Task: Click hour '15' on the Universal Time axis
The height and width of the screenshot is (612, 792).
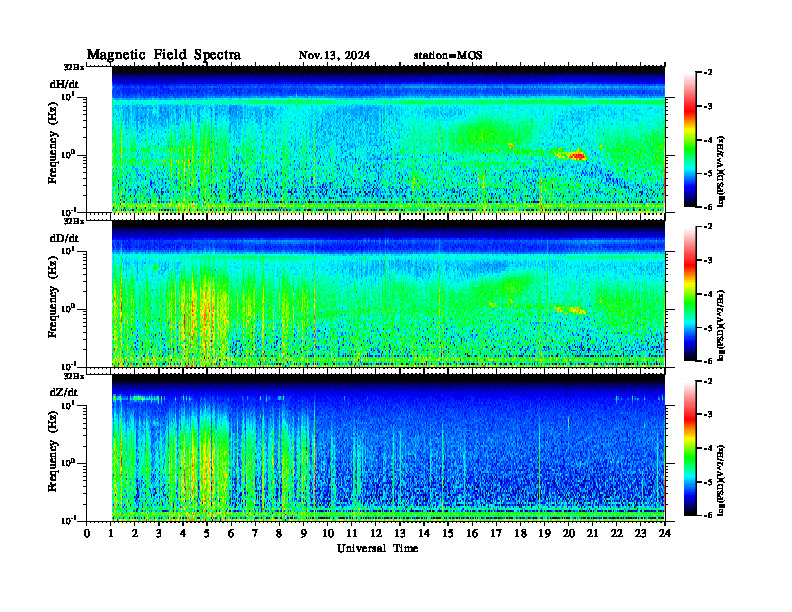Action: click(x=448, y=534)
